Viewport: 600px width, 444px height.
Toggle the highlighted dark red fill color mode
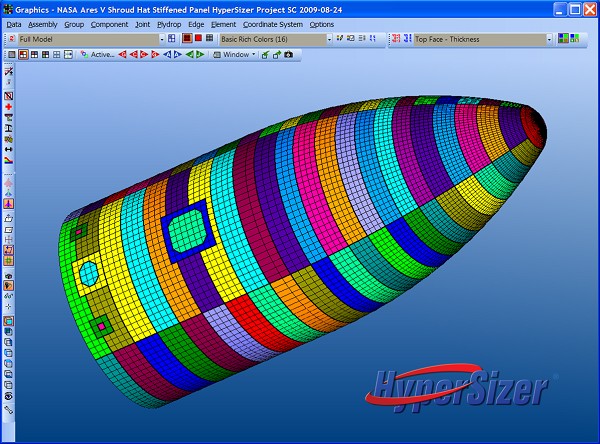(187, 38)
